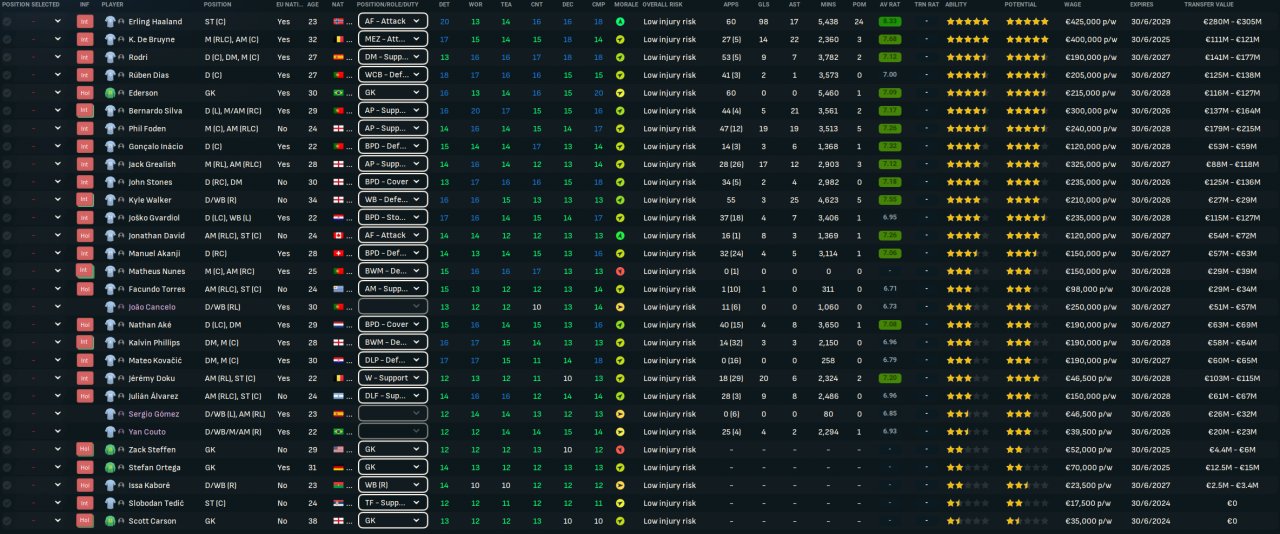Open Issa Kaboré's WB (R) role dropdown
Image resolution: width=1280 pixels, height=534 pixels.
[392, 485]
